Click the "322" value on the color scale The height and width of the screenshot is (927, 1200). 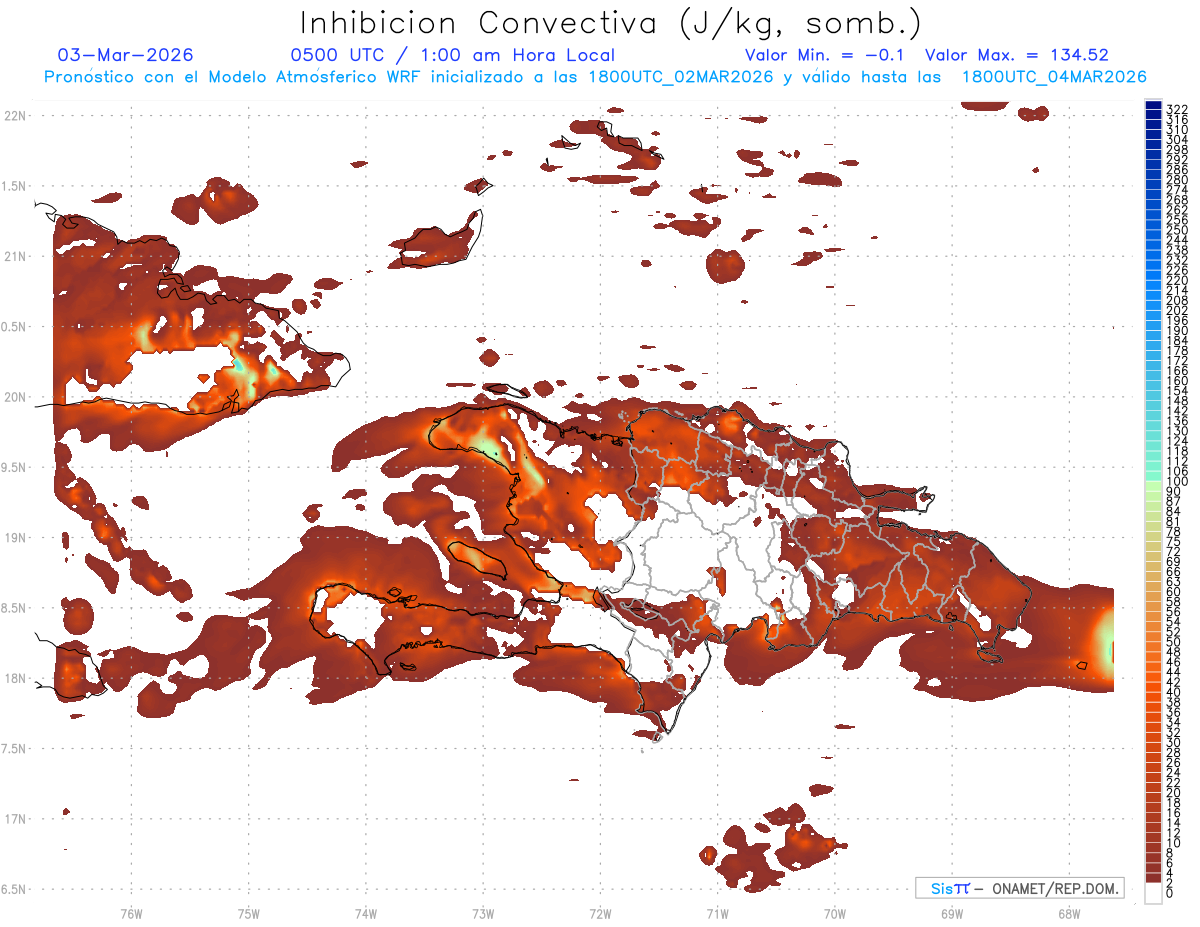click(1176, 108)
